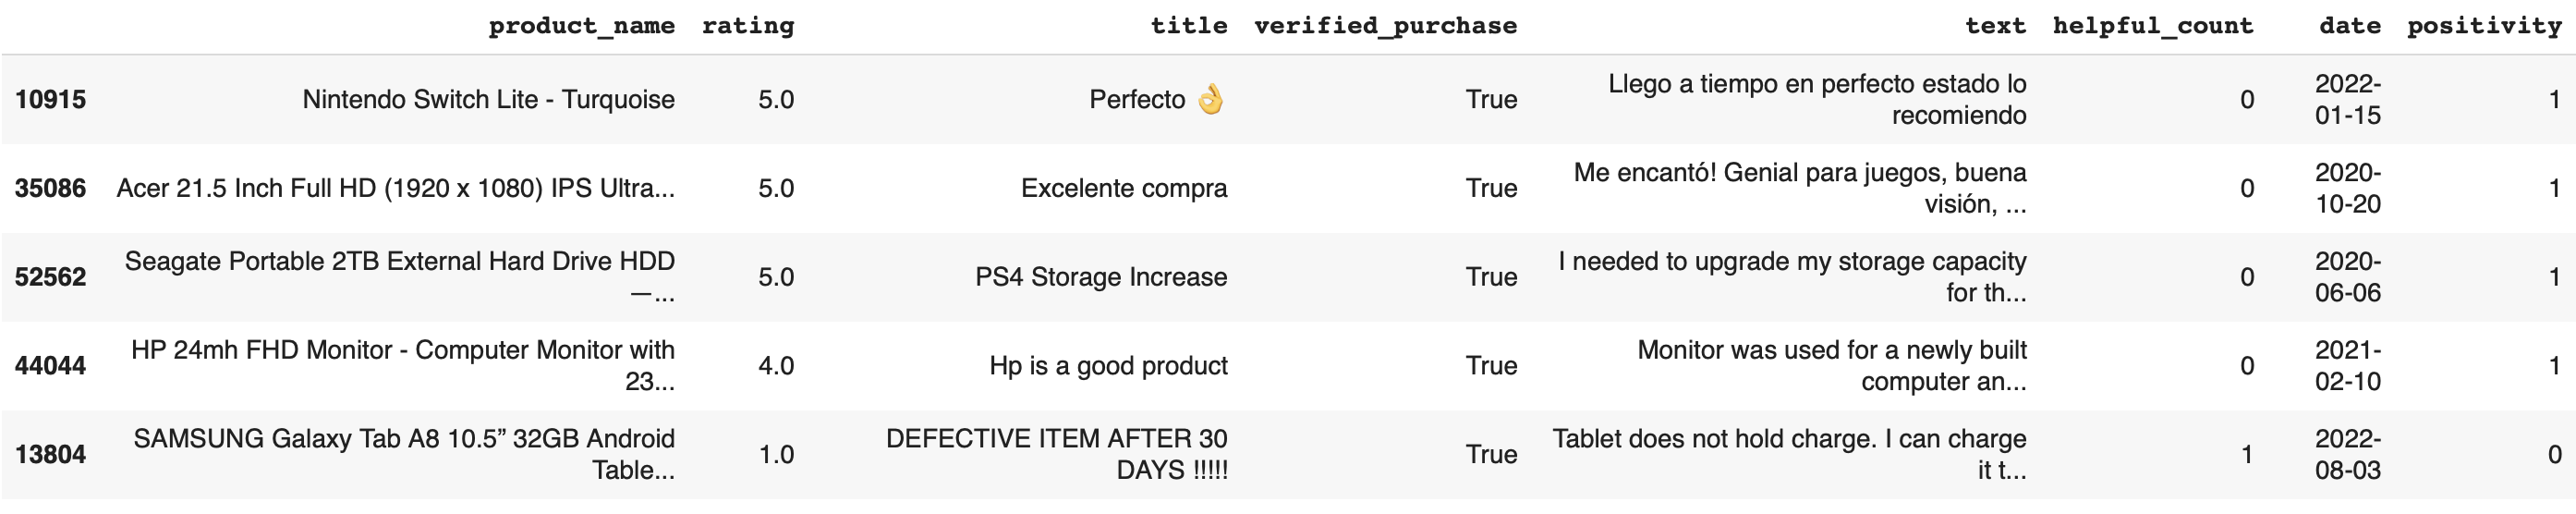2576x514 pixels.
Task: Click the title column header
Action: point(1188,26)
